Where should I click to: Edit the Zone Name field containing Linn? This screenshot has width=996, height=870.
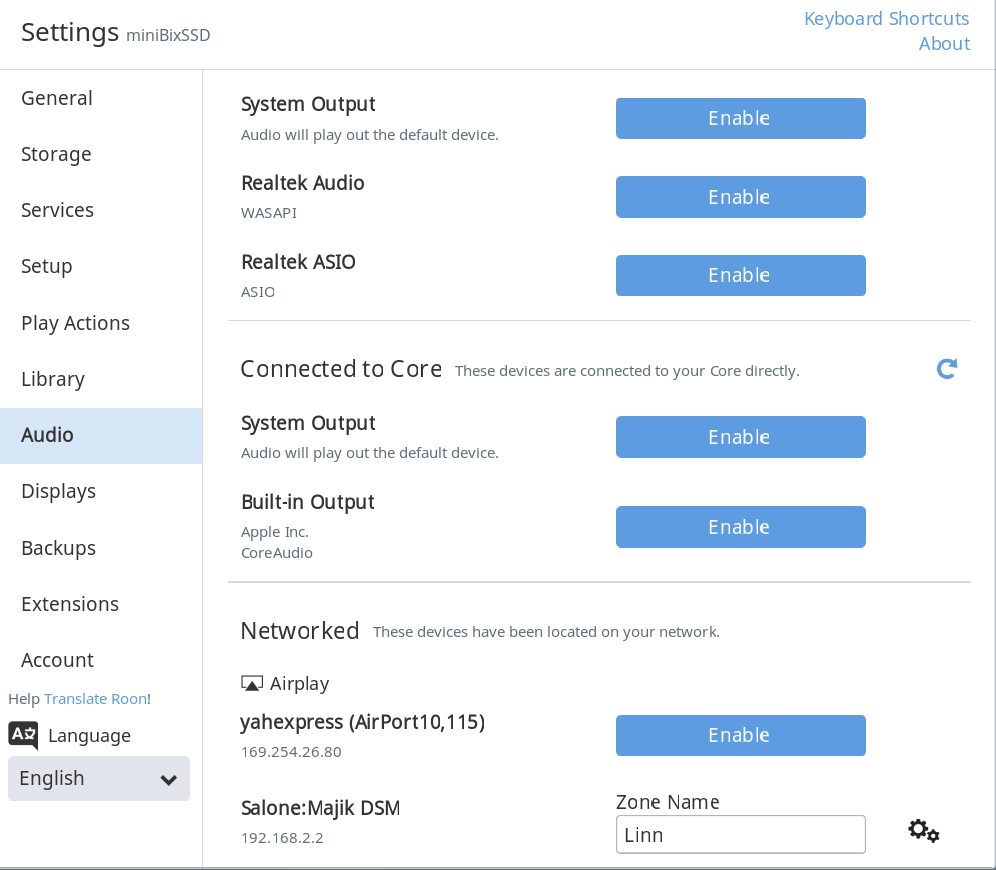[x=741, y=834]
